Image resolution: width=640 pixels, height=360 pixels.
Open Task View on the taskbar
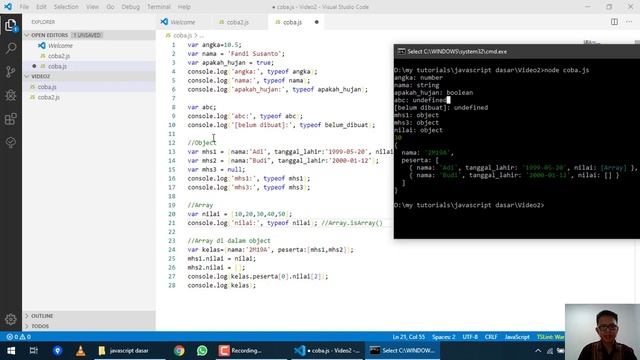tap(34, 351)
